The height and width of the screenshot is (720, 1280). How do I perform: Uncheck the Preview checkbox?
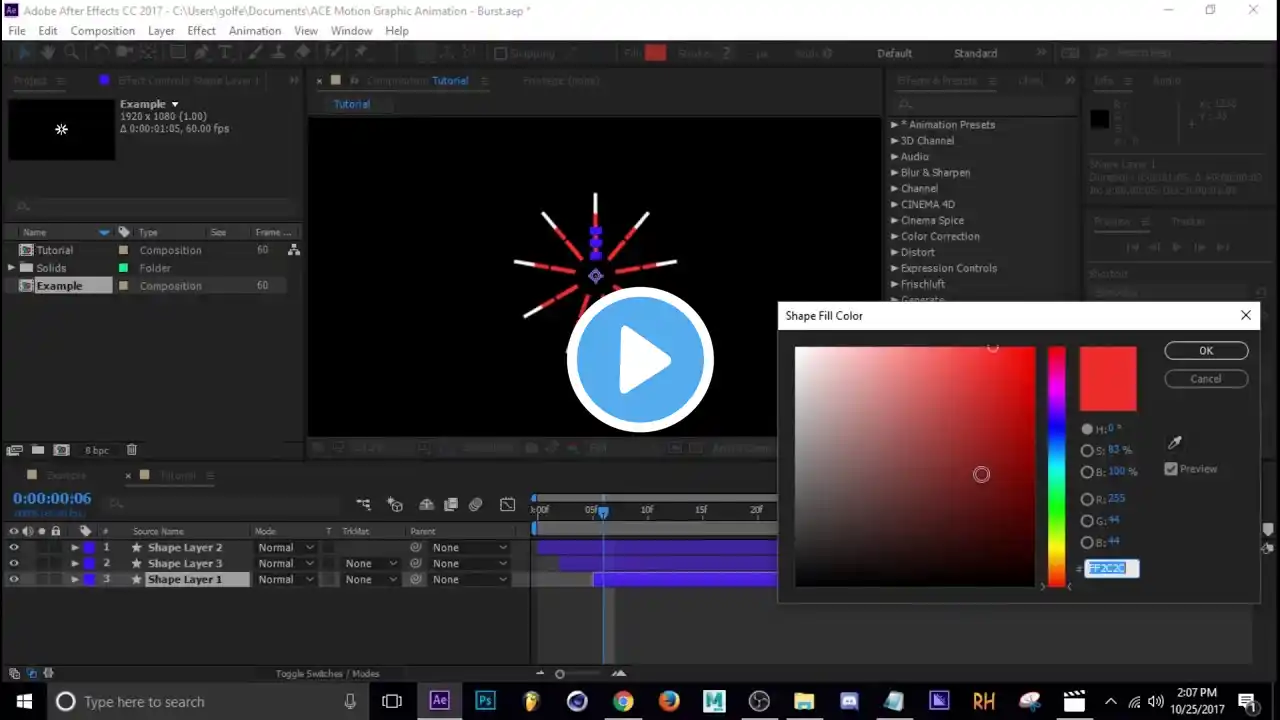point(1171,469)
